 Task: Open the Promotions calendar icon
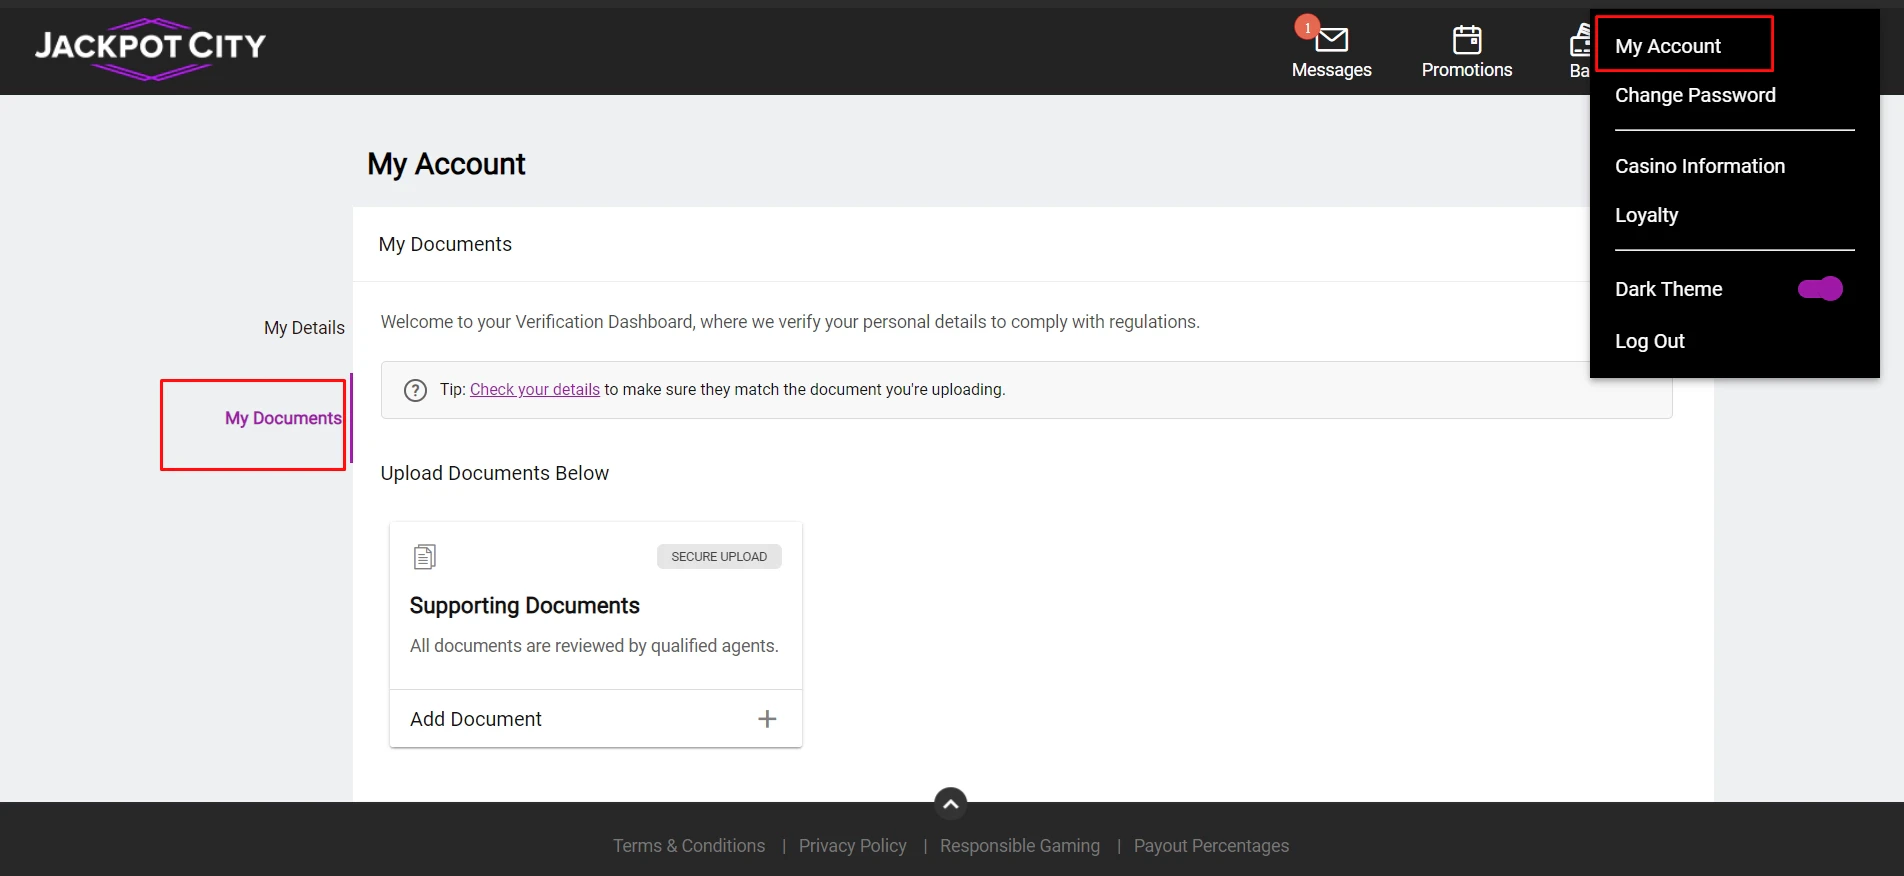pos(1467,40)
